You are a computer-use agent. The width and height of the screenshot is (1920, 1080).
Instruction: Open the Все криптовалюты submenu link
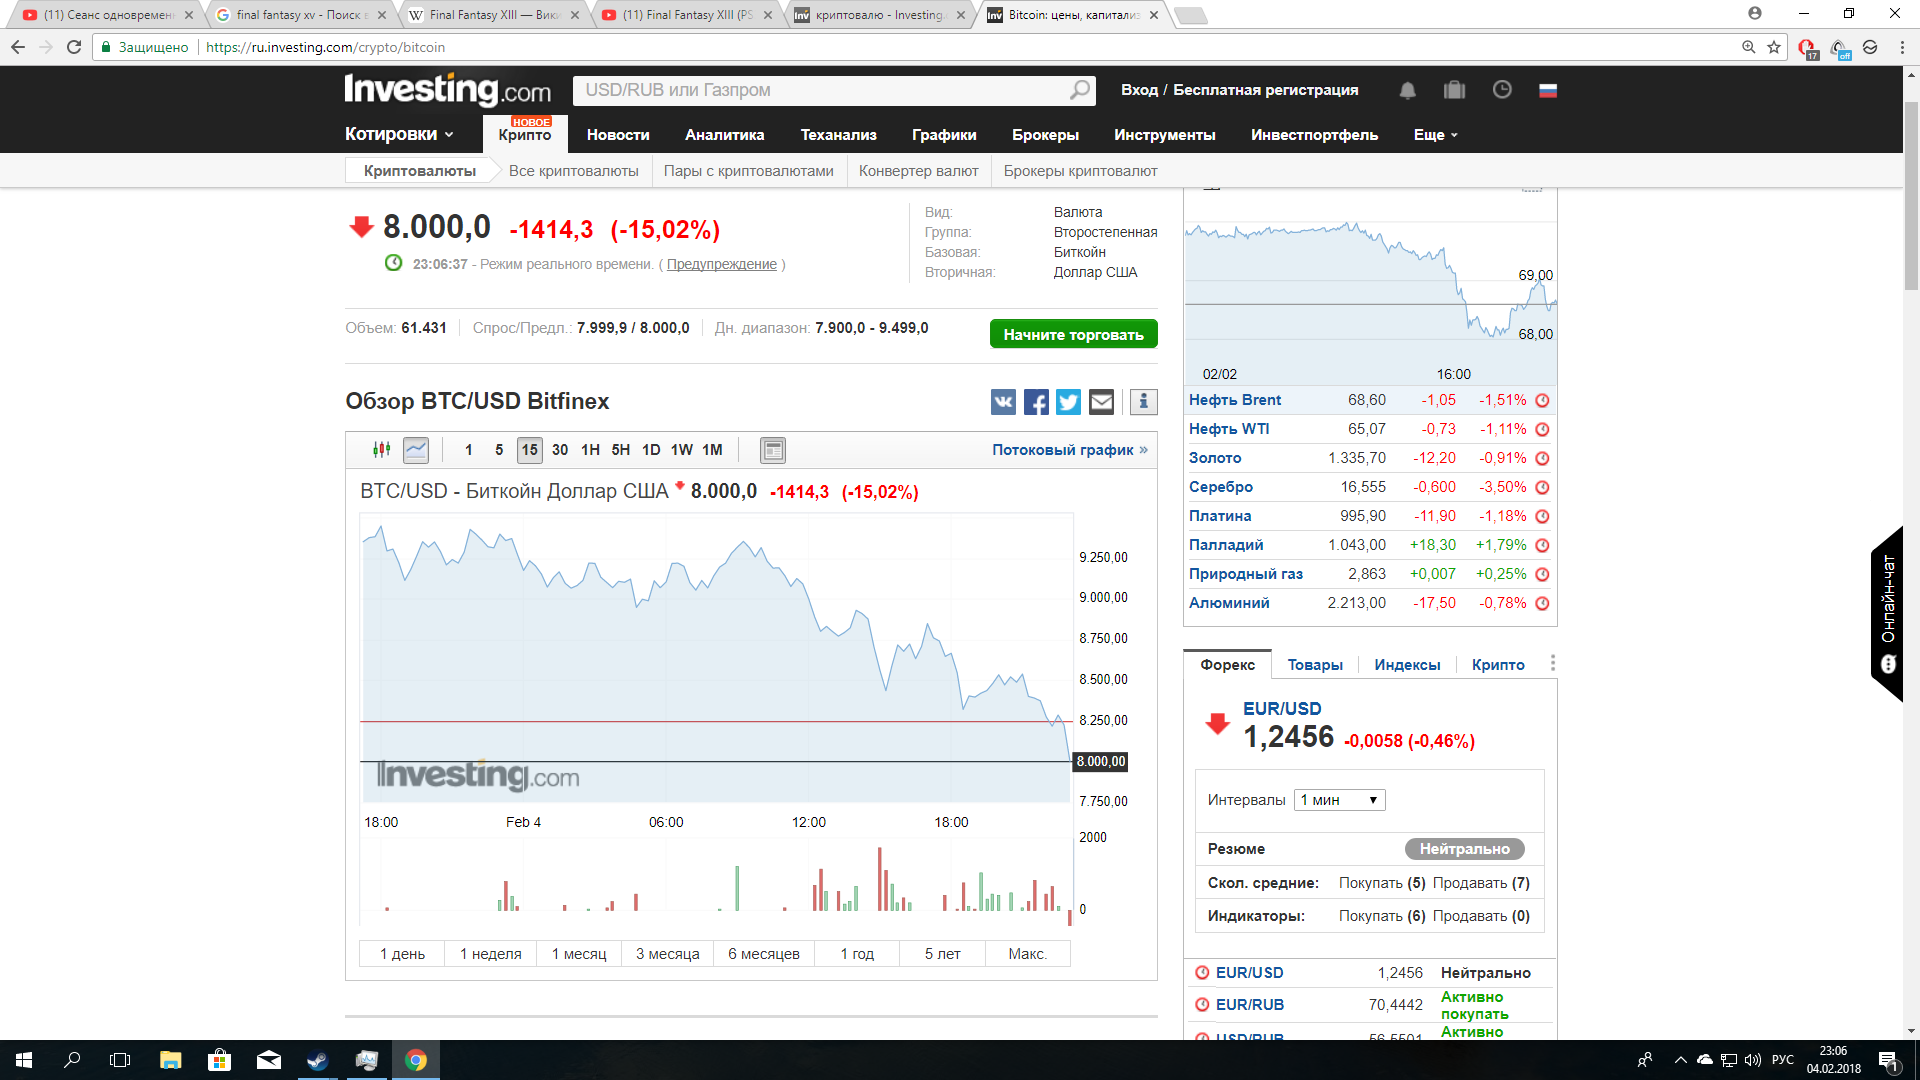coord(574,171)
